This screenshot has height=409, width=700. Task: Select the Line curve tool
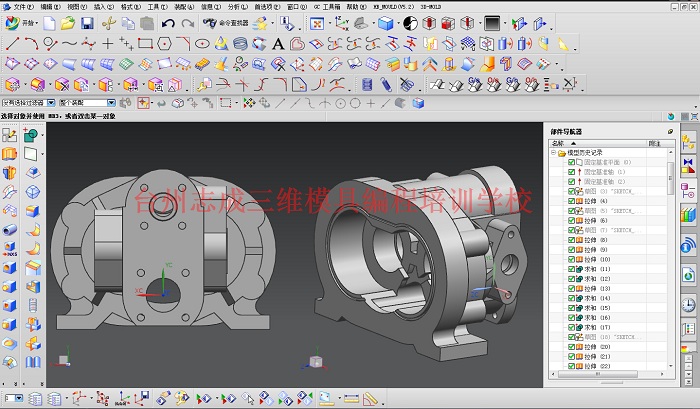coord(12,44)
